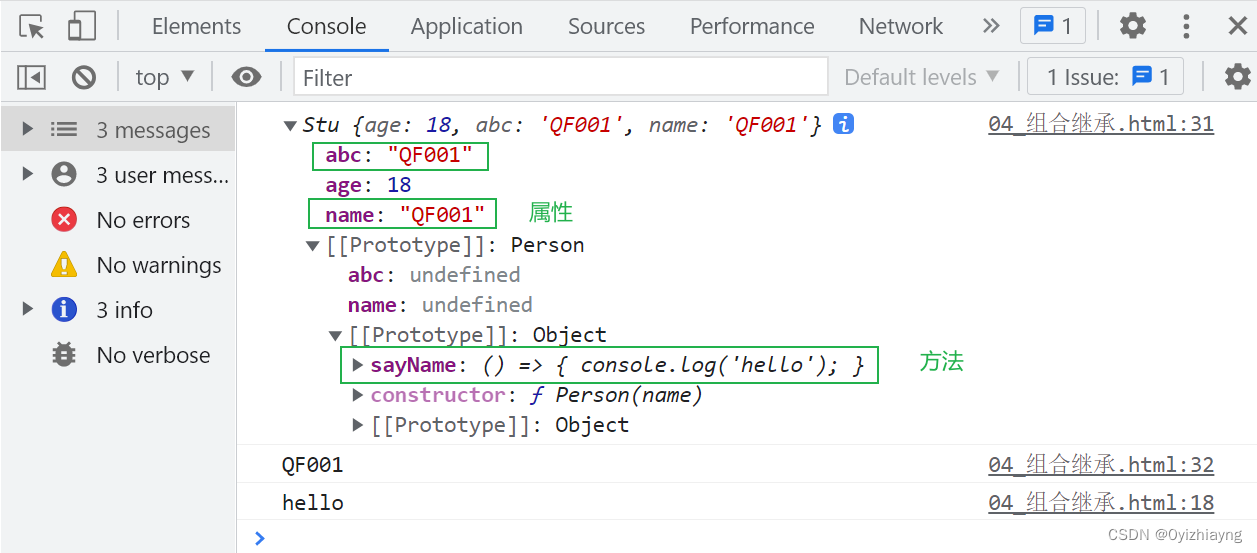This screenshot has width=1257, height=553.
Task: Select No errors in the sidebar
Action: pos(143,220)
